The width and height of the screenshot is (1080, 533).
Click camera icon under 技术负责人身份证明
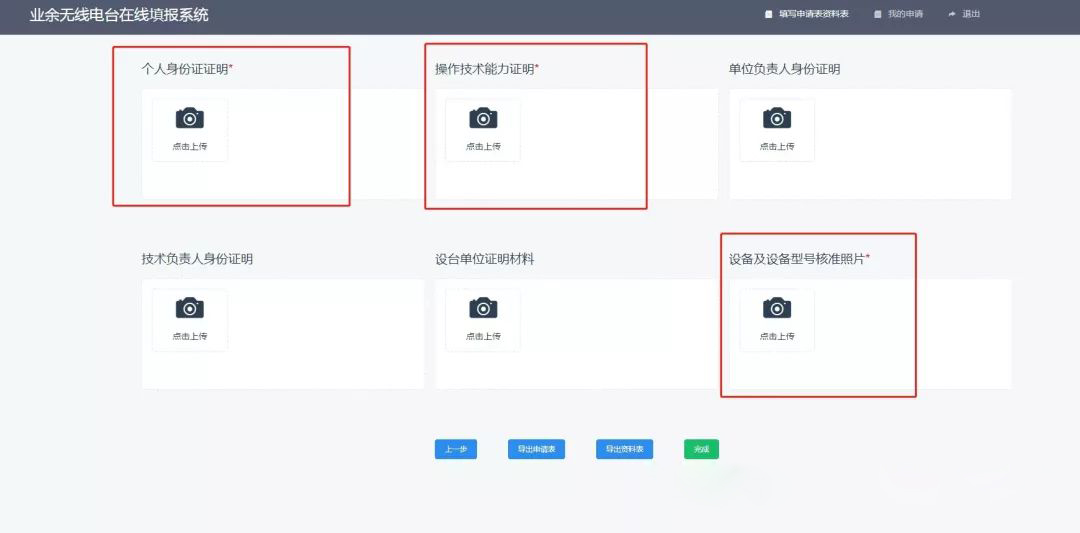(x=189, y=308)
